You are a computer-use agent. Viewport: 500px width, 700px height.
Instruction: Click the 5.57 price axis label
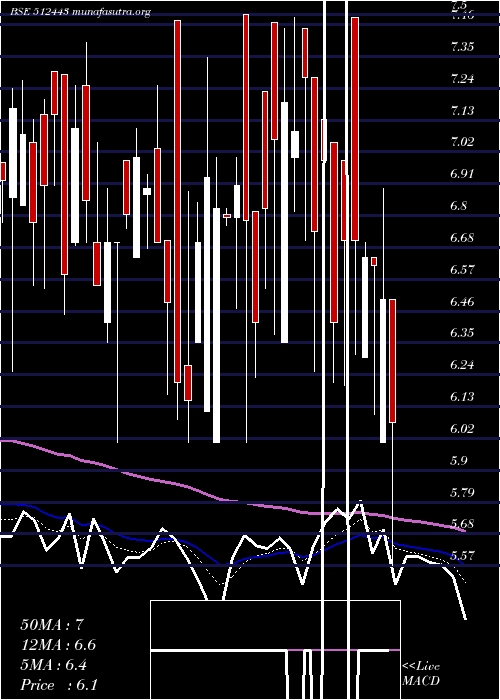coord(463,555)
